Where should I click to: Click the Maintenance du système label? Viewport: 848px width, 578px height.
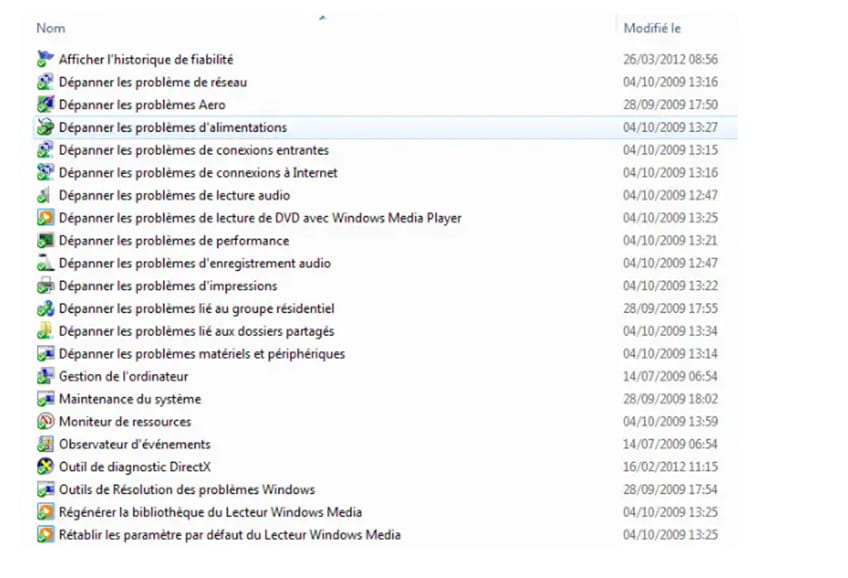130,400
